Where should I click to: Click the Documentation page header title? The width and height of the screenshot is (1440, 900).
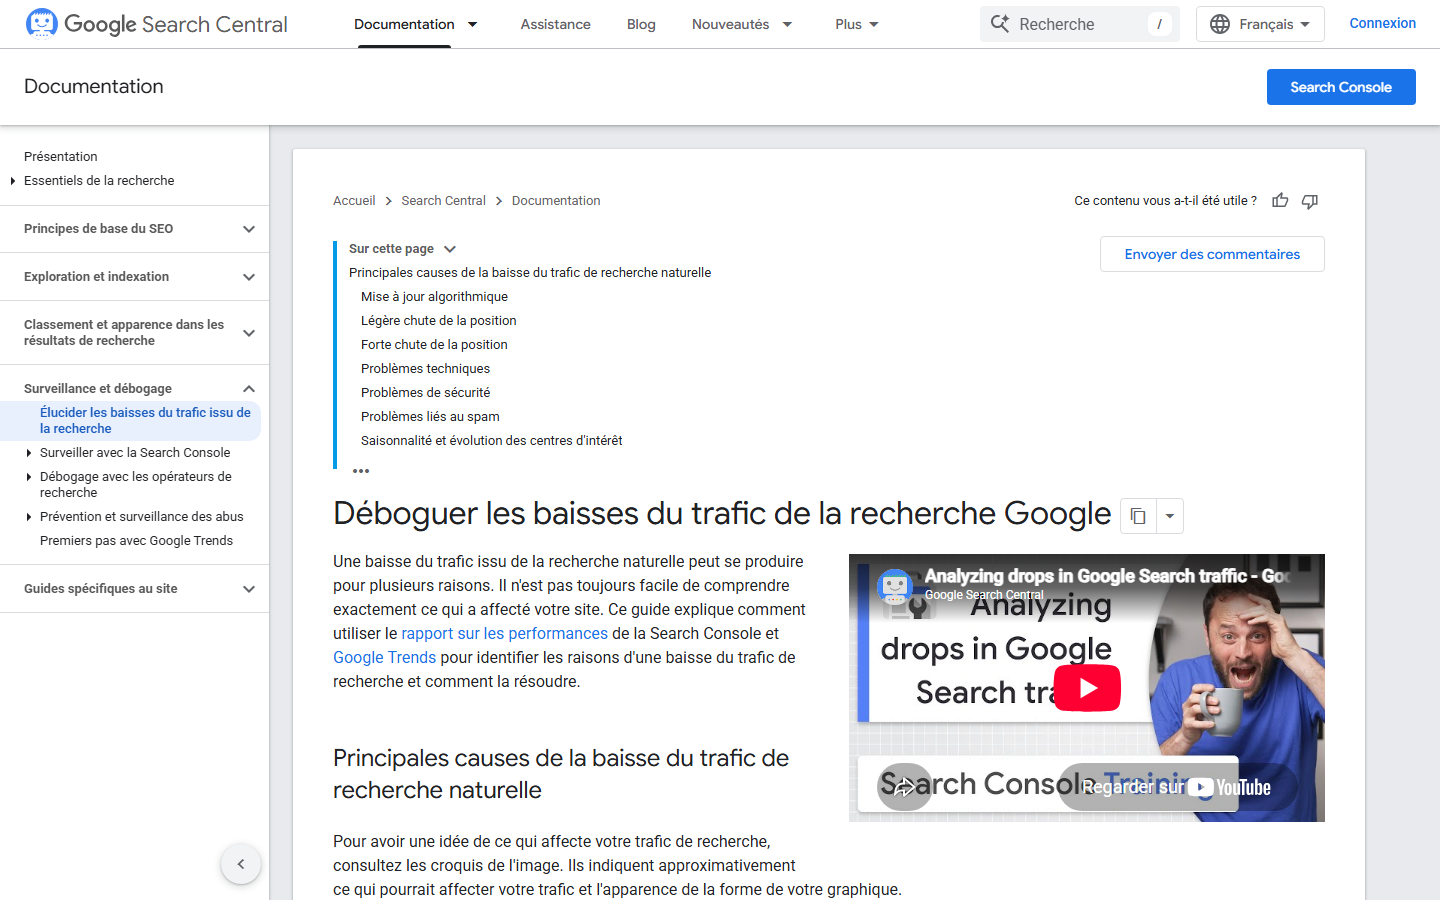tap(94, 87)
